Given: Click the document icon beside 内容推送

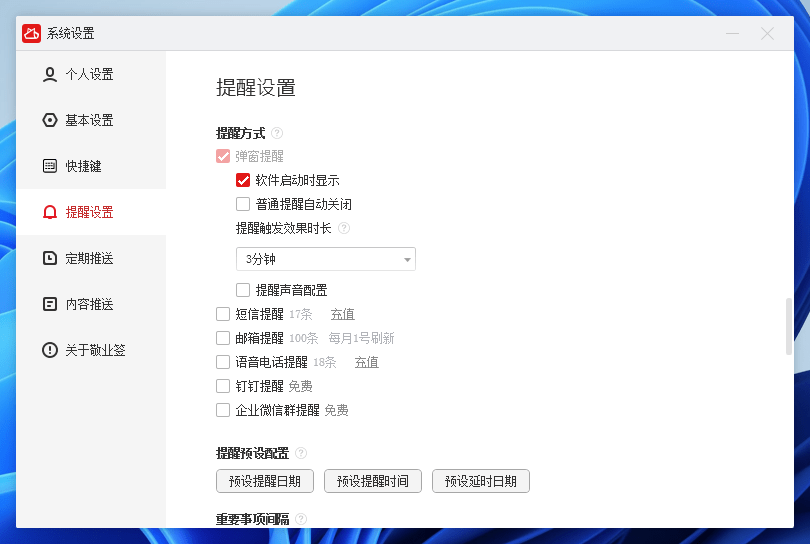Looking at the screenshot, I should click(50, 304).
